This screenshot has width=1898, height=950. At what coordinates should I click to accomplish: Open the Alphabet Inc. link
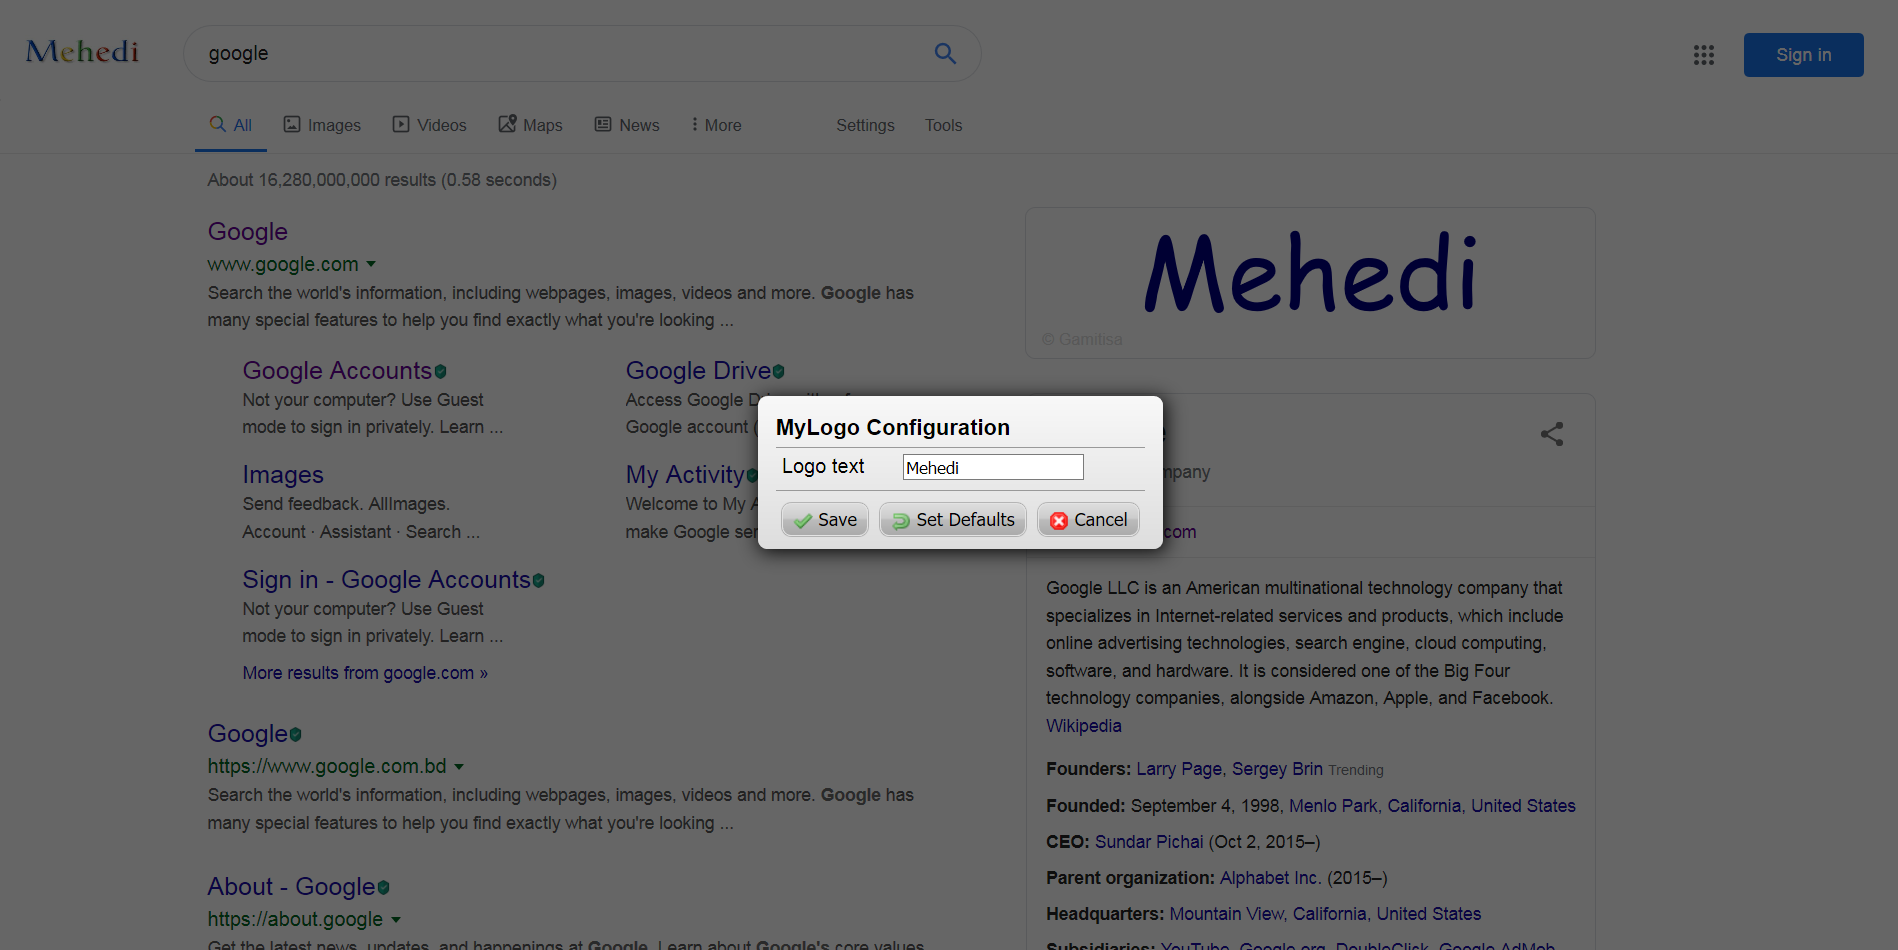click(1270, 878)
